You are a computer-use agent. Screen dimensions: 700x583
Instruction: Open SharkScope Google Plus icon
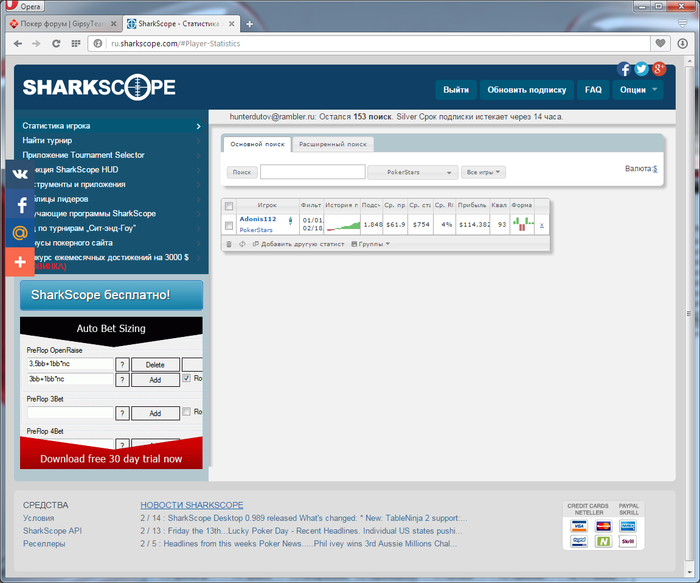click(659, 69)
